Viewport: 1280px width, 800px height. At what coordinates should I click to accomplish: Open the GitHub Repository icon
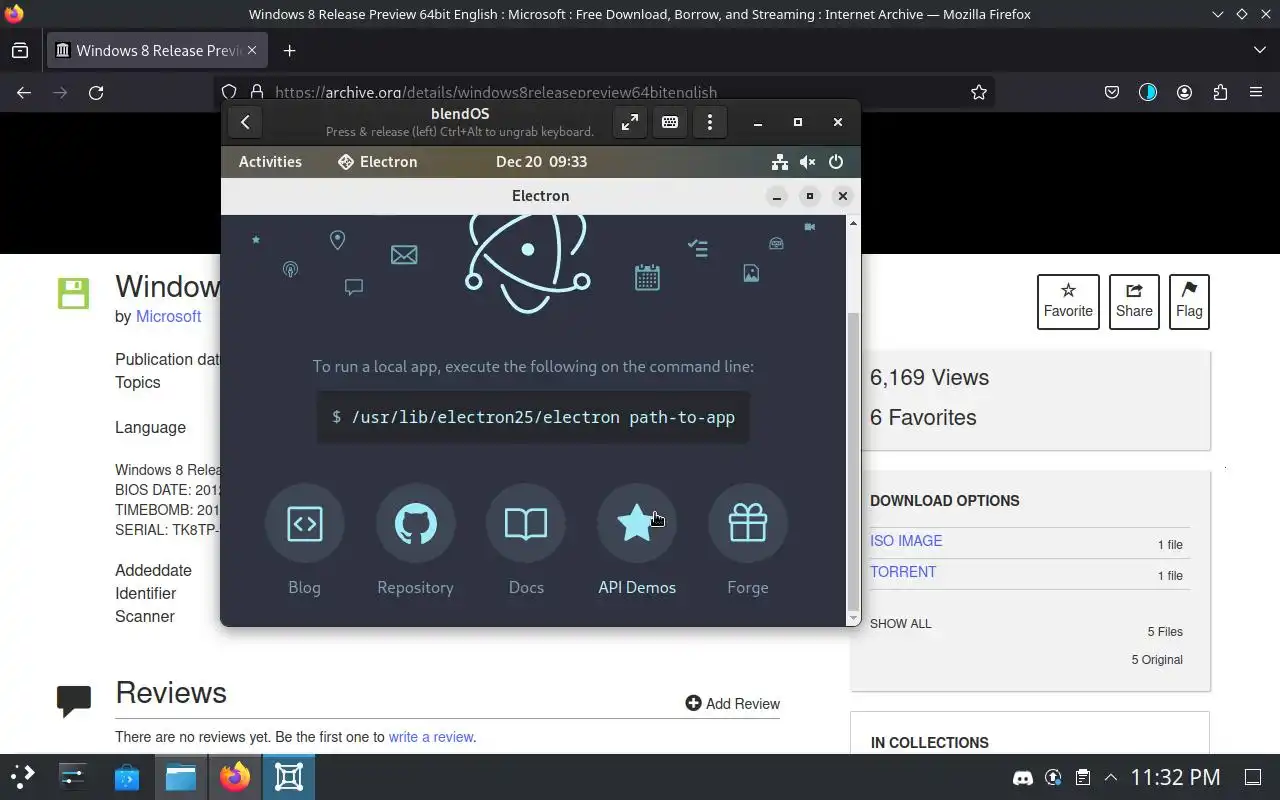click(415, 523)
